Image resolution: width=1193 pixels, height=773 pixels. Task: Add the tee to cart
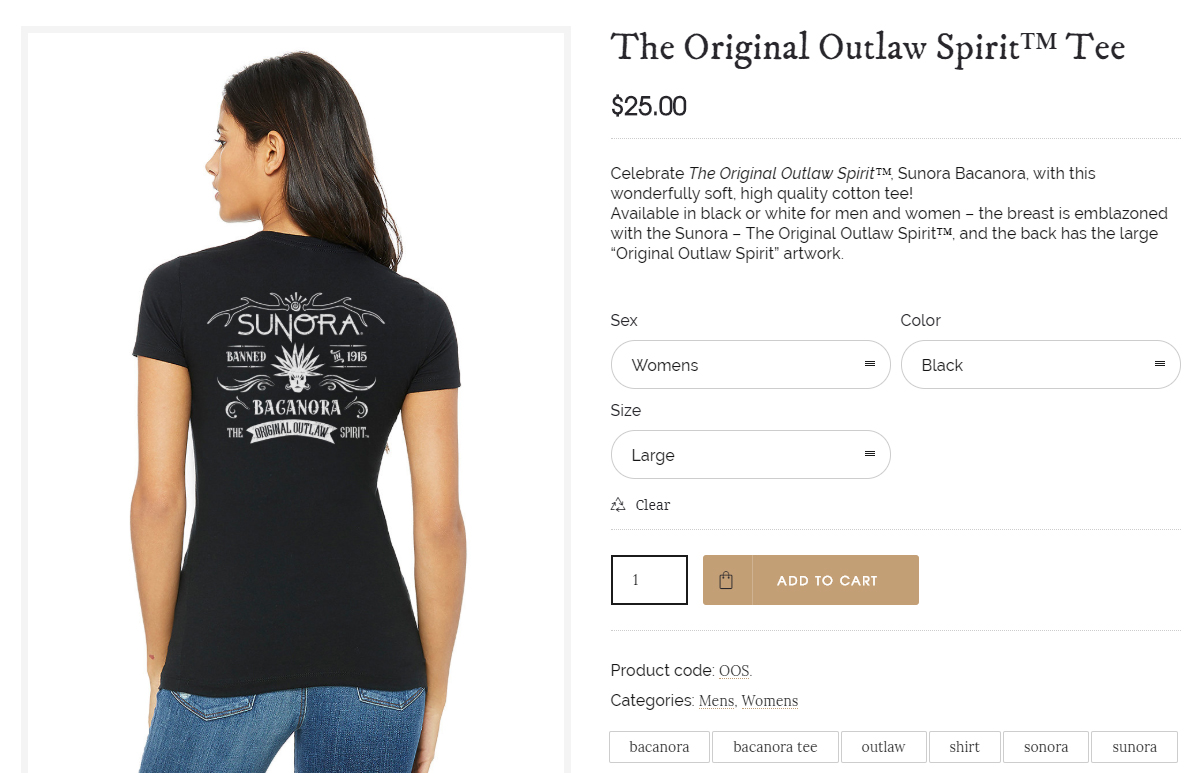(x=810, y=580)
